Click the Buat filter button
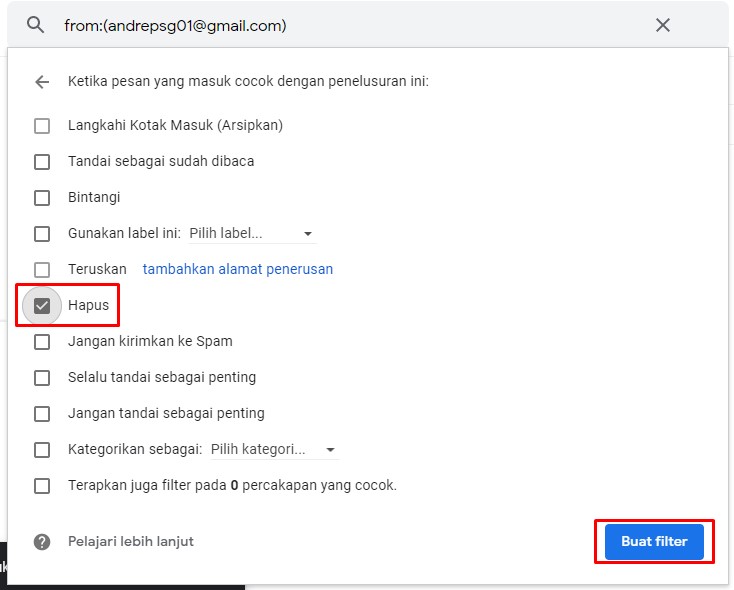734x590 pixels. 654,542
